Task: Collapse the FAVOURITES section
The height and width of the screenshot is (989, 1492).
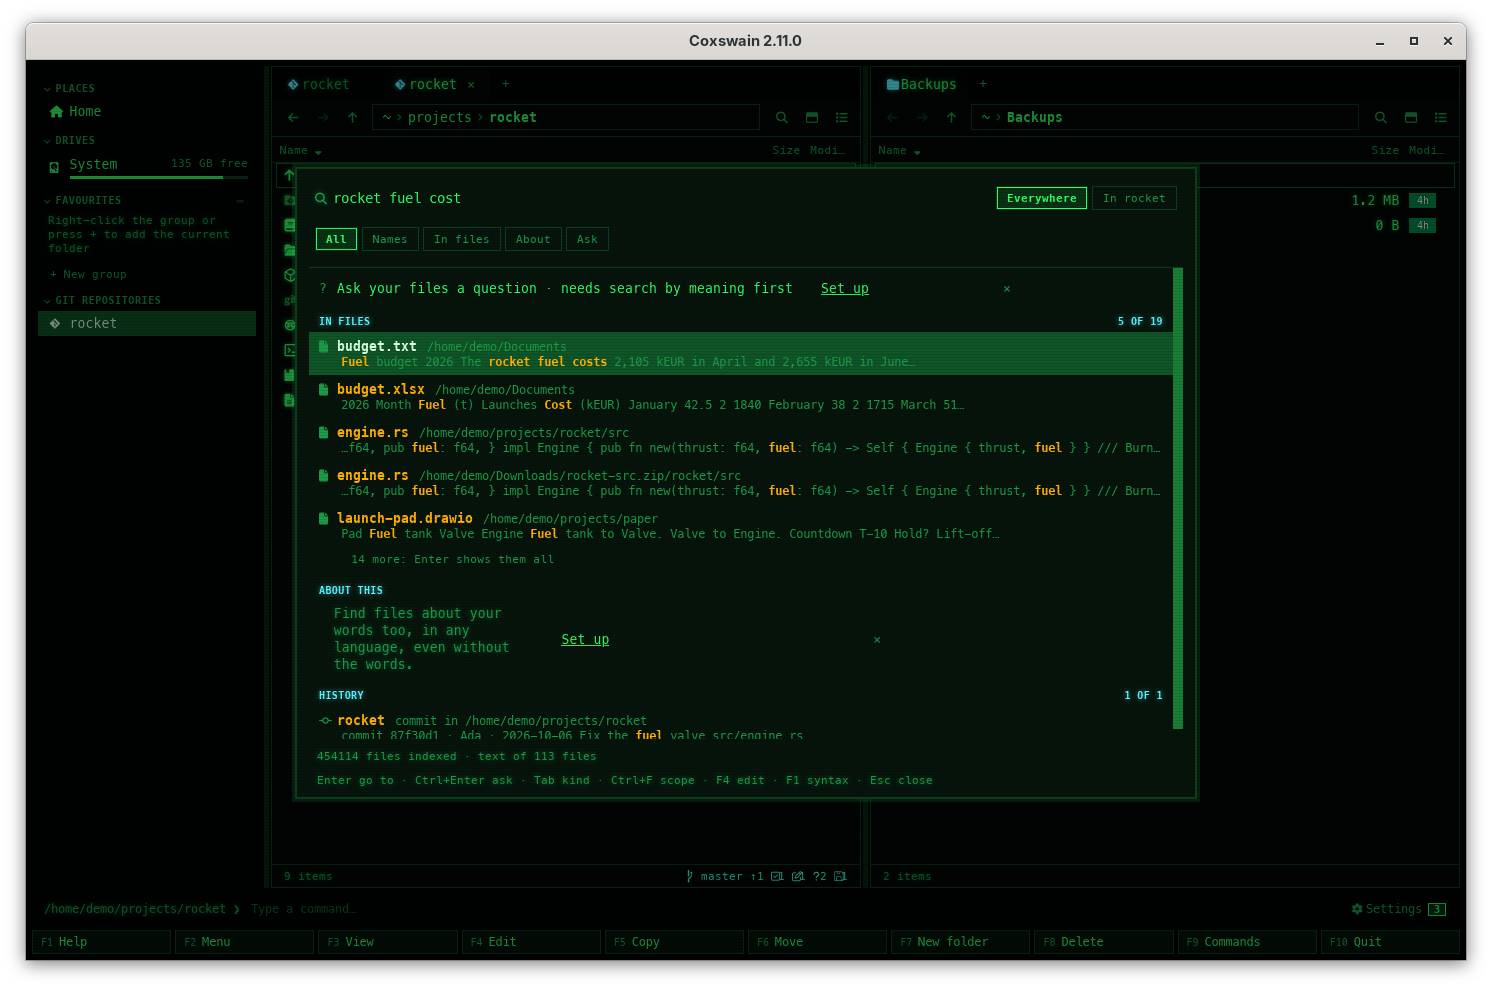Action: (x=47, y=201)
